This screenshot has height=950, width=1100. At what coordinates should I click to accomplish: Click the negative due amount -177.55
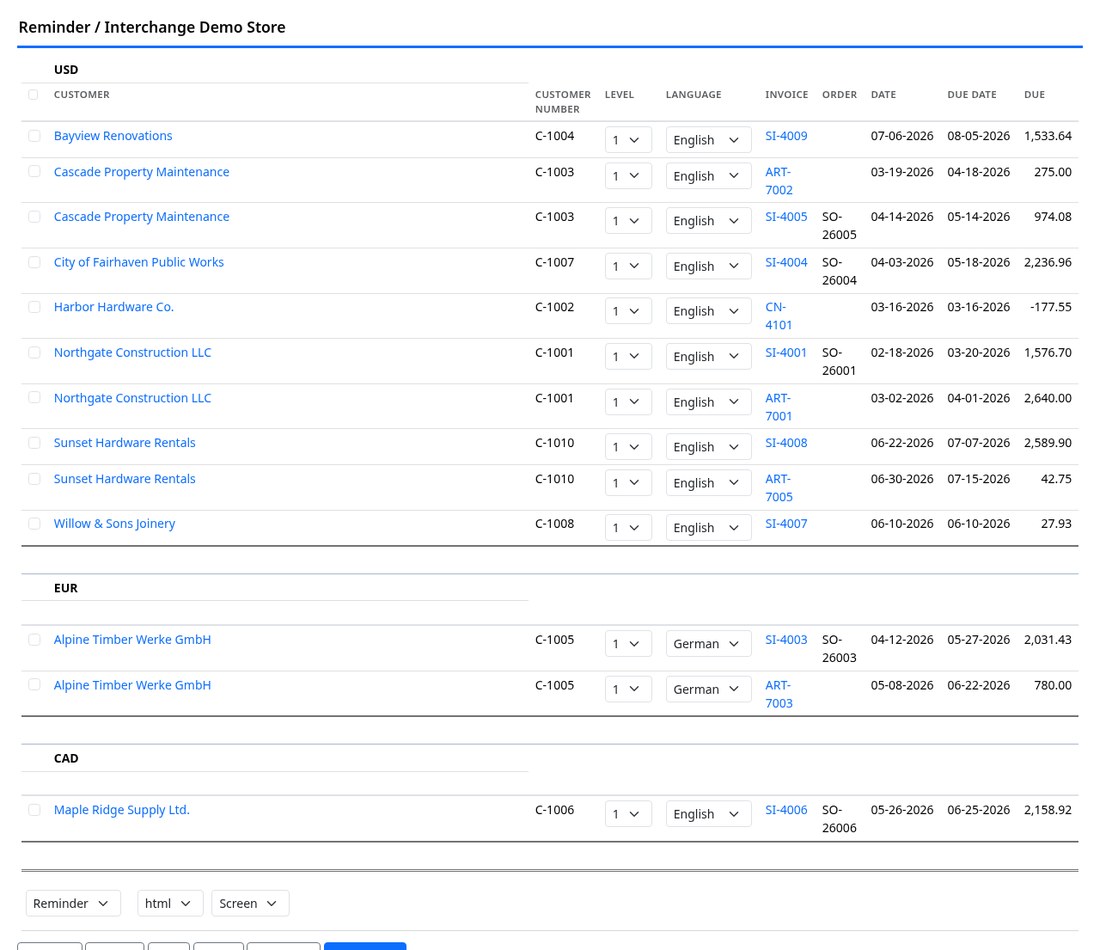point(1050,307)
